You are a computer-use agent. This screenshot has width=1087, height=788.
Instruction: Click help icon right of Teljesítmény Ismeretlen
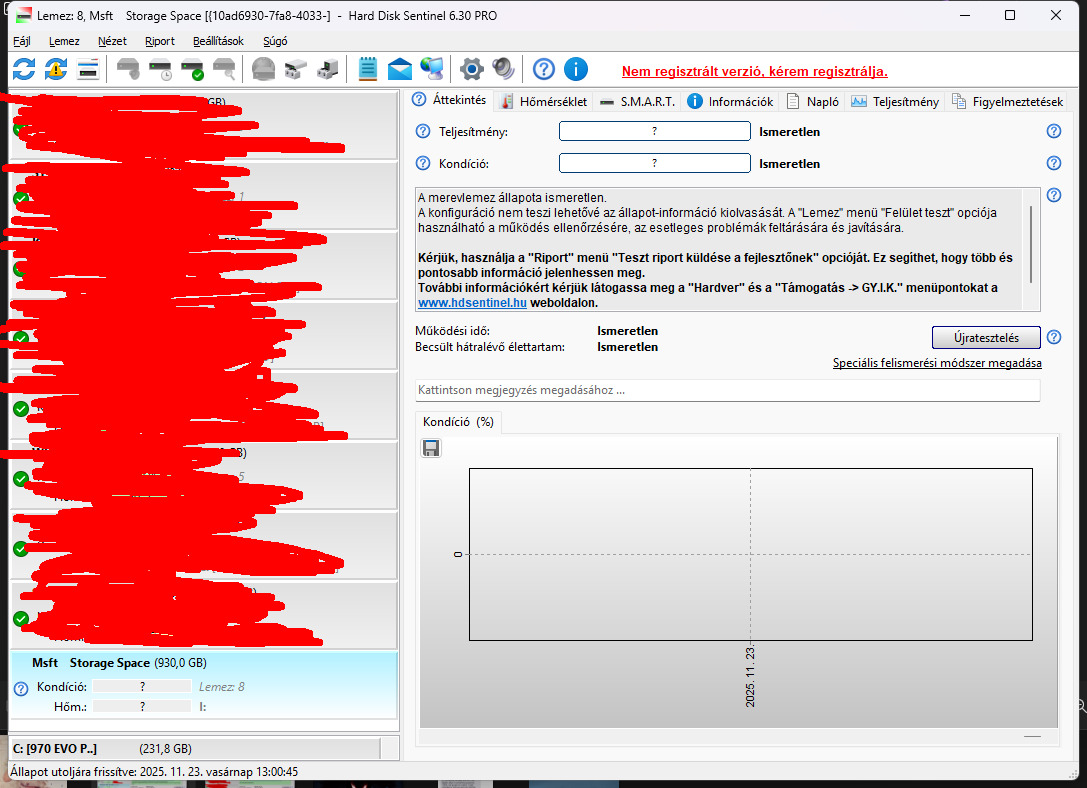(x=1054, y=131)
